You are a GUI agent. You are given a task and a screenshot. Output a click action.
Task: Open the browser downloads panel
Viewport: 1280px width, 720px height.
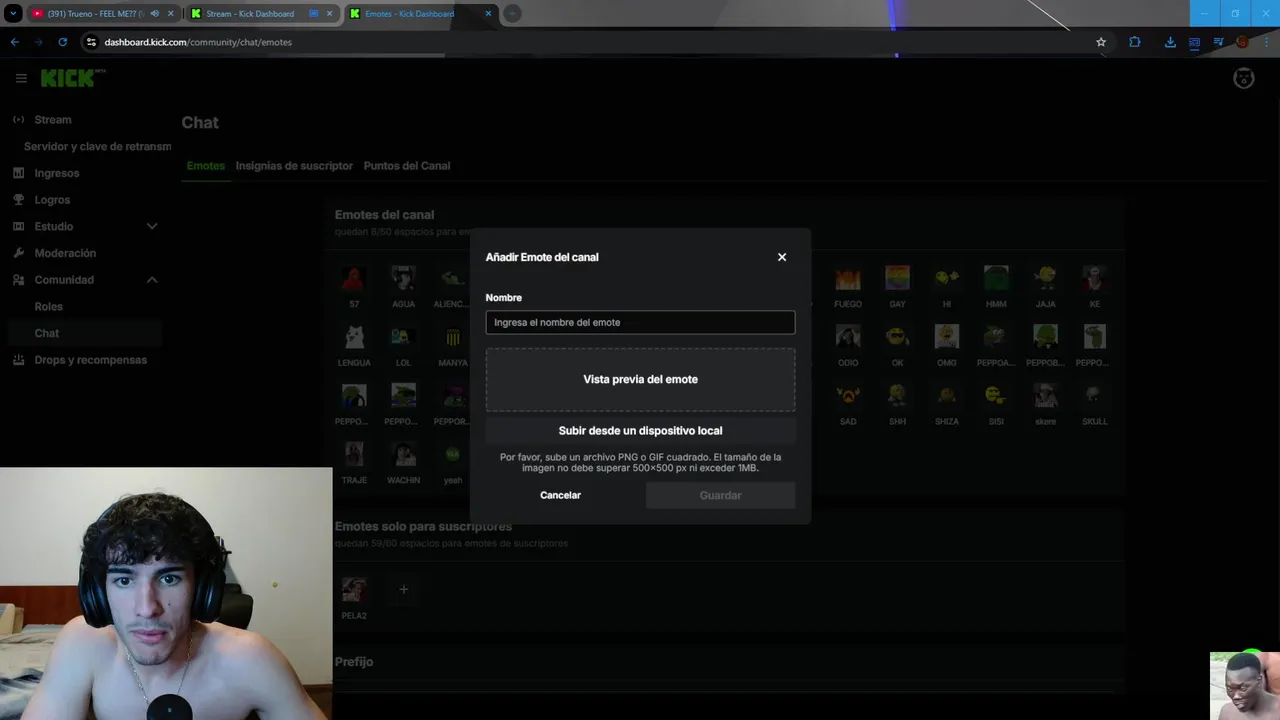tap(1170, 42)
